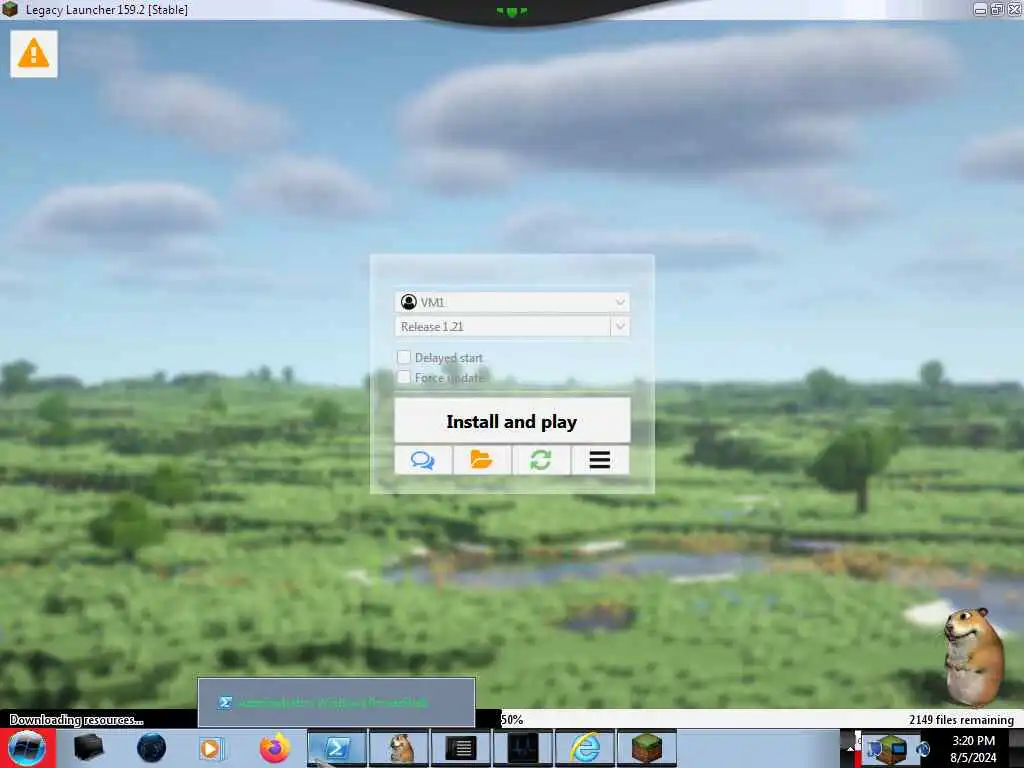Open Internet Explorer from the taskbar
This screenshot has height=768, width=1024.
(x=586, y=748)
